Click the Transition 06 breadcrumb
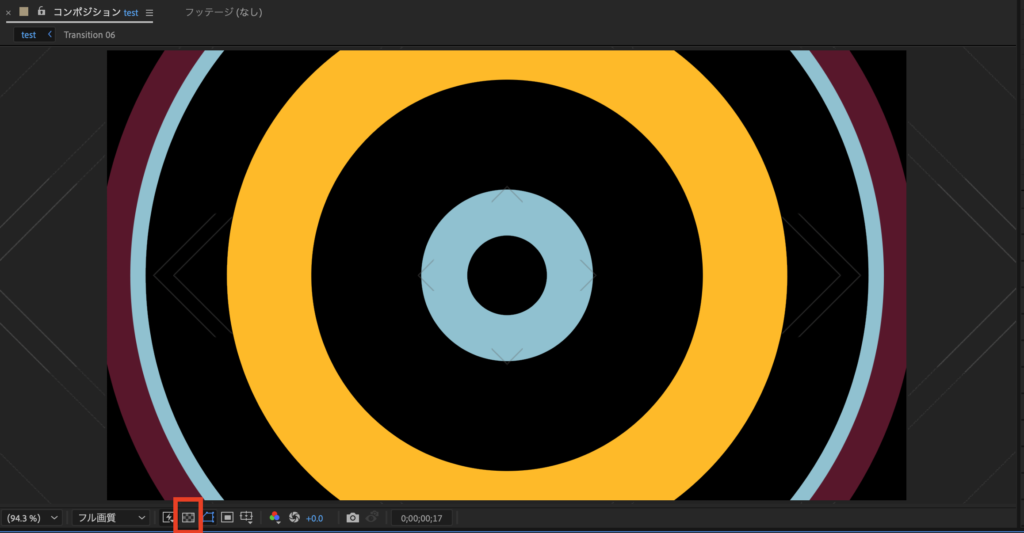This screenshot has height=533, width=1024. 90,35
